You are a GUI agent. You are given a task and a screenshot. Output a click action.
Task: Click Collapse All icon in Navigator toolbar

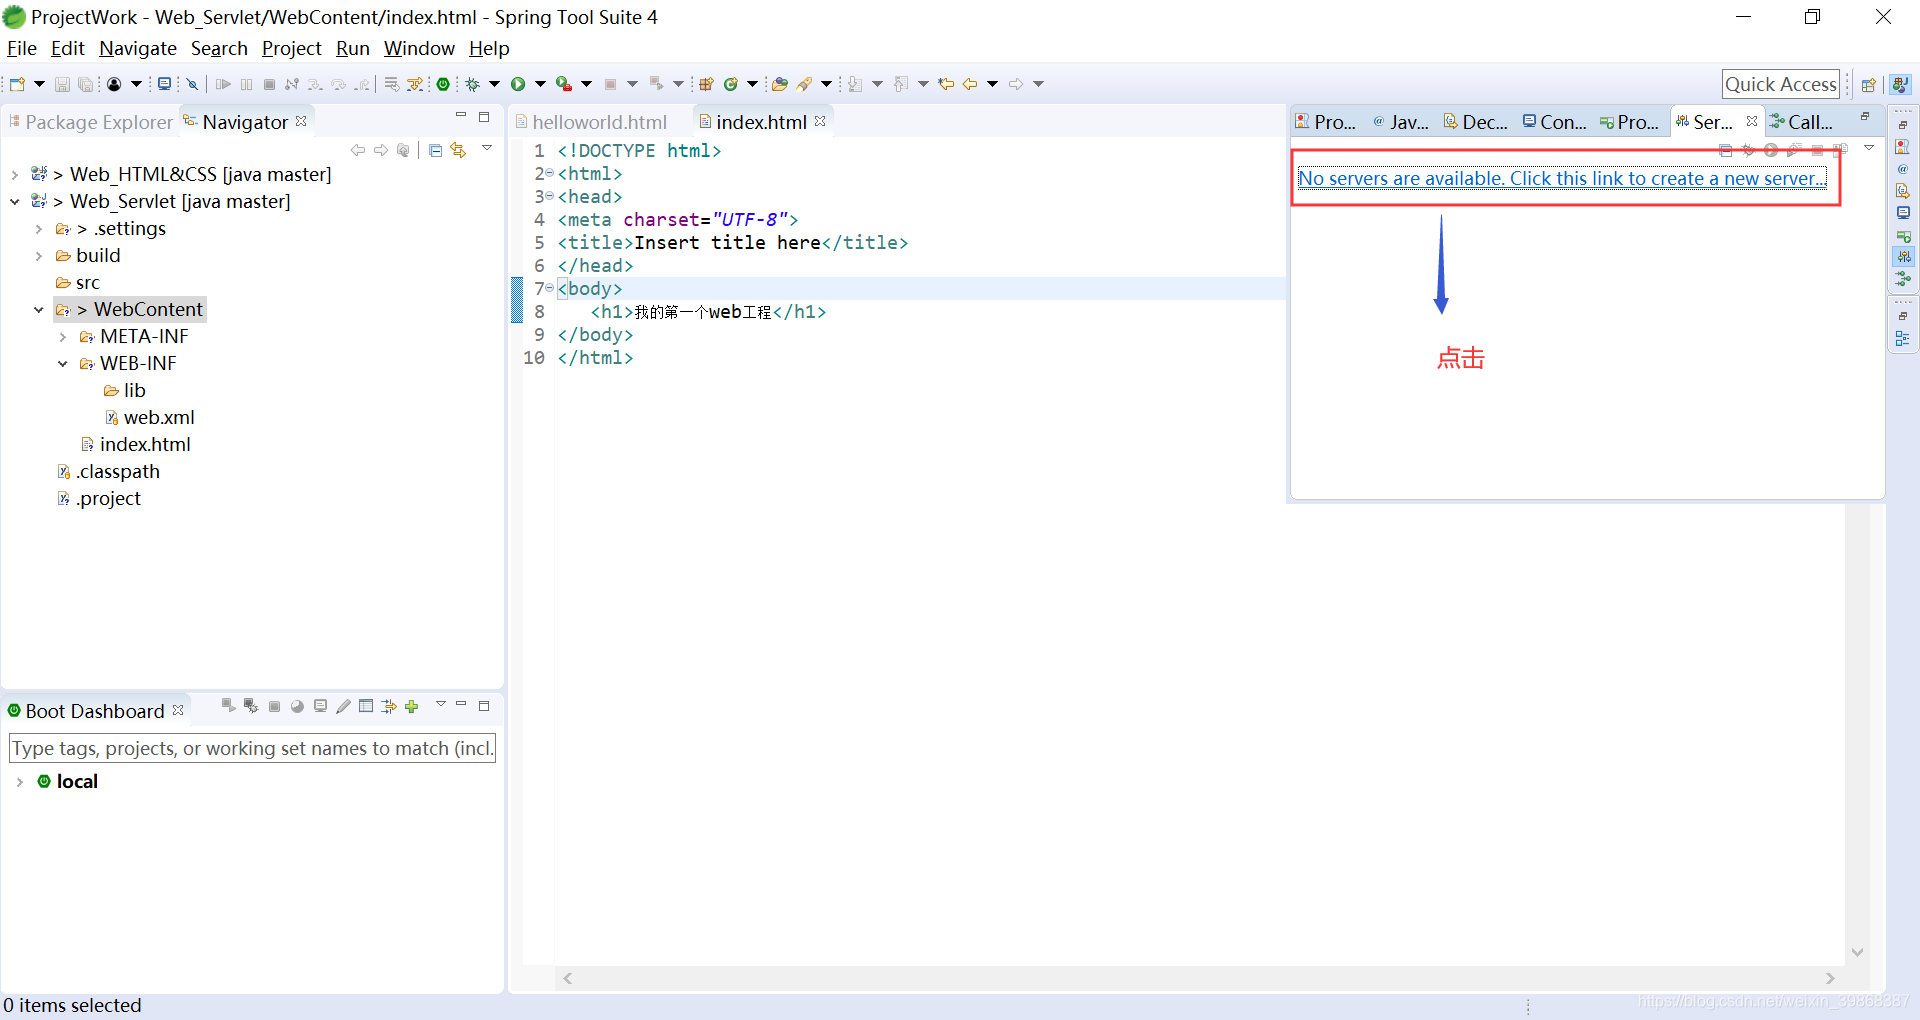point(435,150)
